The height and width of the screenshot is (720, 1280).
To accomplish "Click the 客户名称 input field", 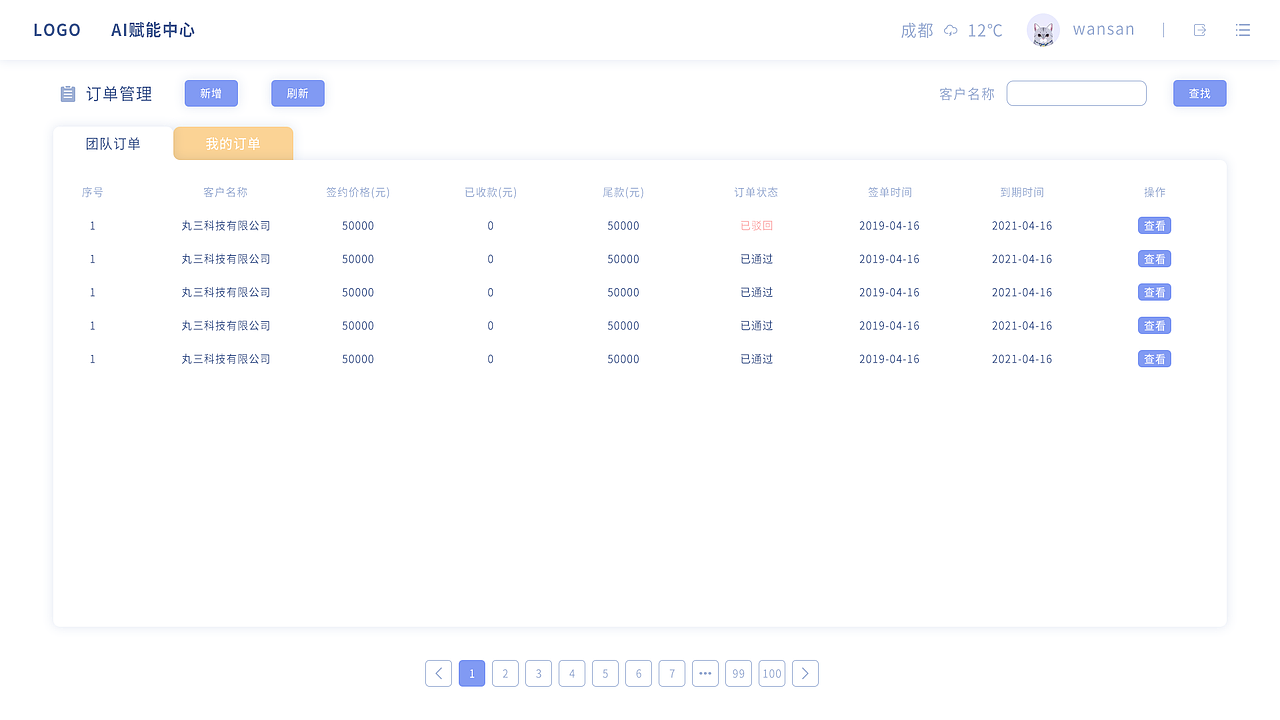I will pos(1076,93).
